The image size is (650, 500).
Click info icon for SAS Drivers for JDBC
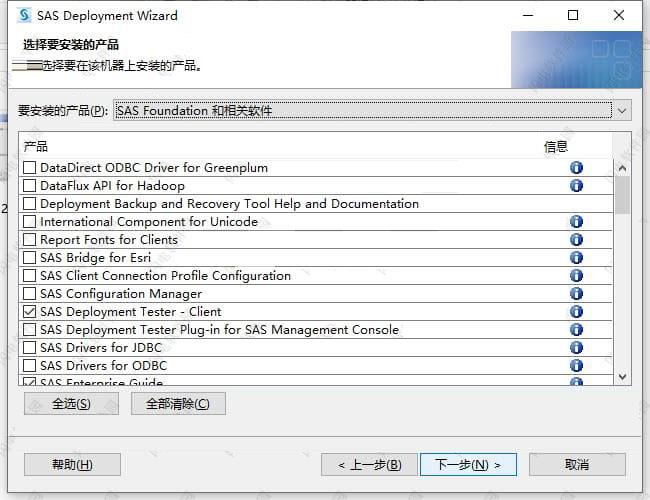tap(576, 347)
